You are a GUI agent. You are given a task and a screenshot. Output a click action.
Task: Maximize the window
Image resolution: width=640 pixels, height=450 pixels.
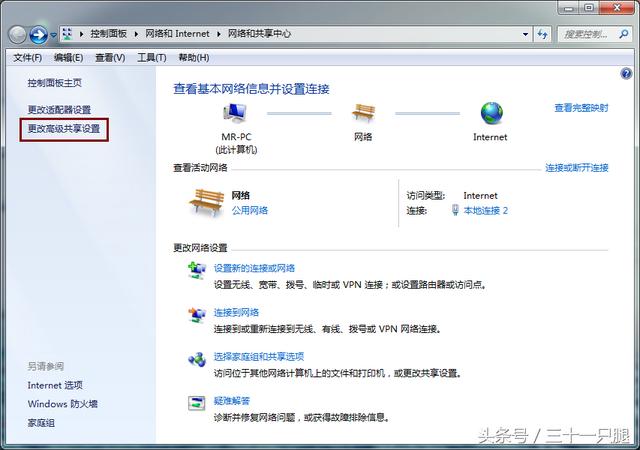click(589, 7)
